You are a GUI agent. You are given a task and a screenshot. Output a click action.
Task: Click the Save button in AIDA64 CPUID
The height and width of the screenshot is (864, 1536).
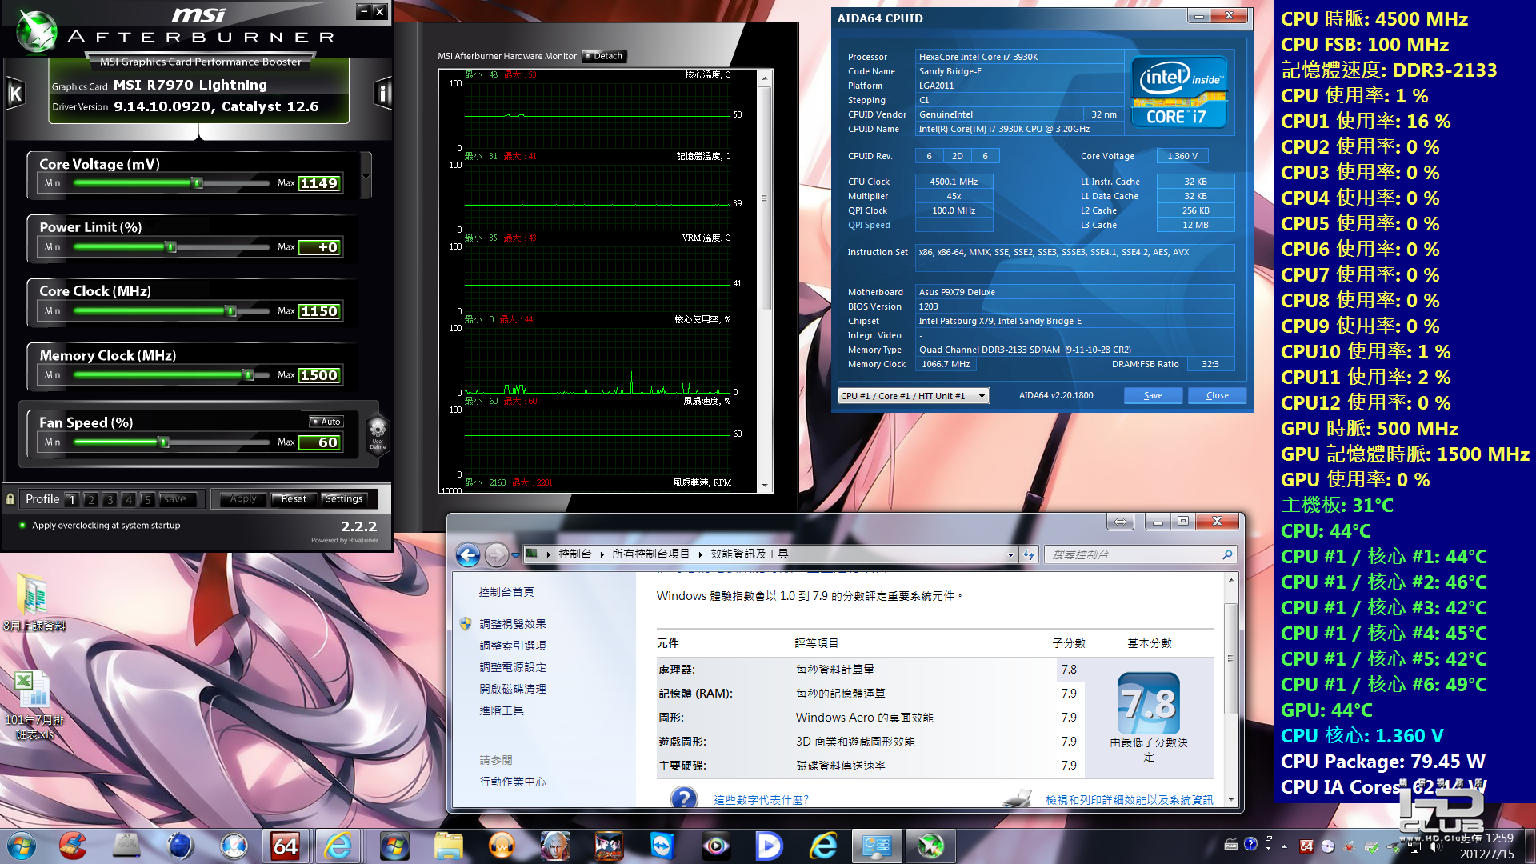[x=1153, y=395]
